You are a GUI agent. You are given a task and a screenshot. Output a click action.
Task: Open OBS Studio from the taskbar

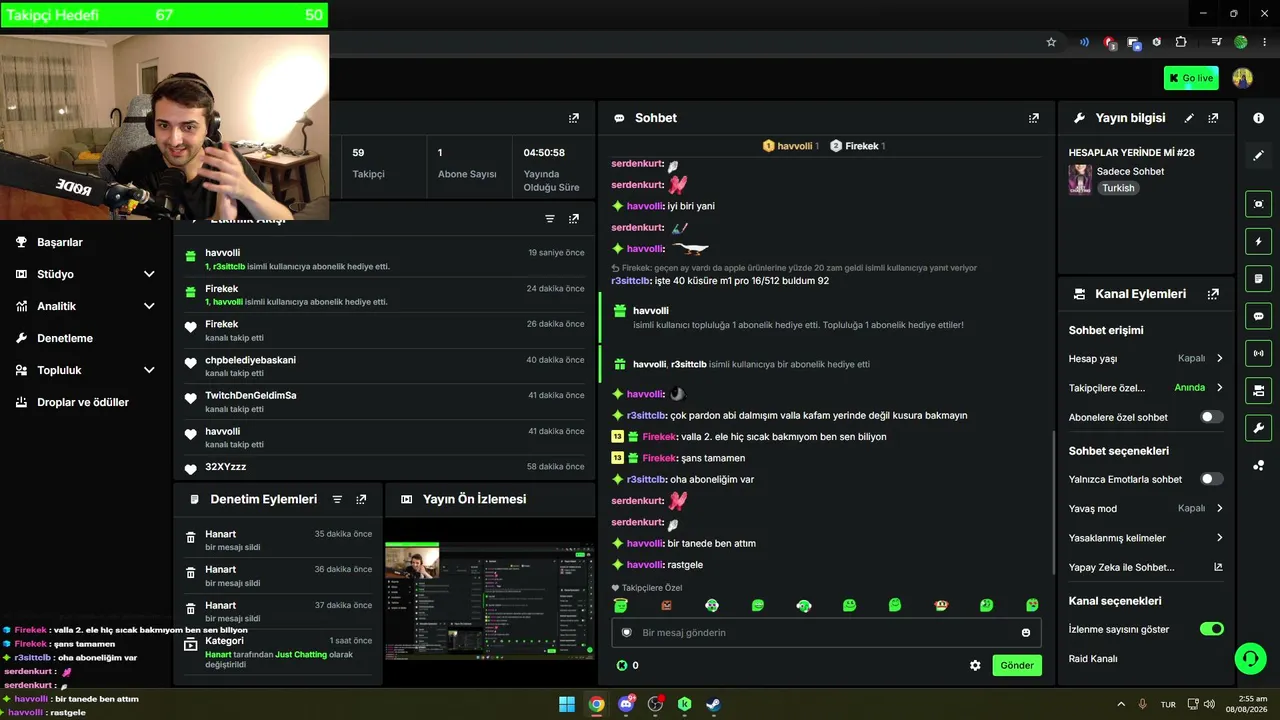tap(656, 704)
